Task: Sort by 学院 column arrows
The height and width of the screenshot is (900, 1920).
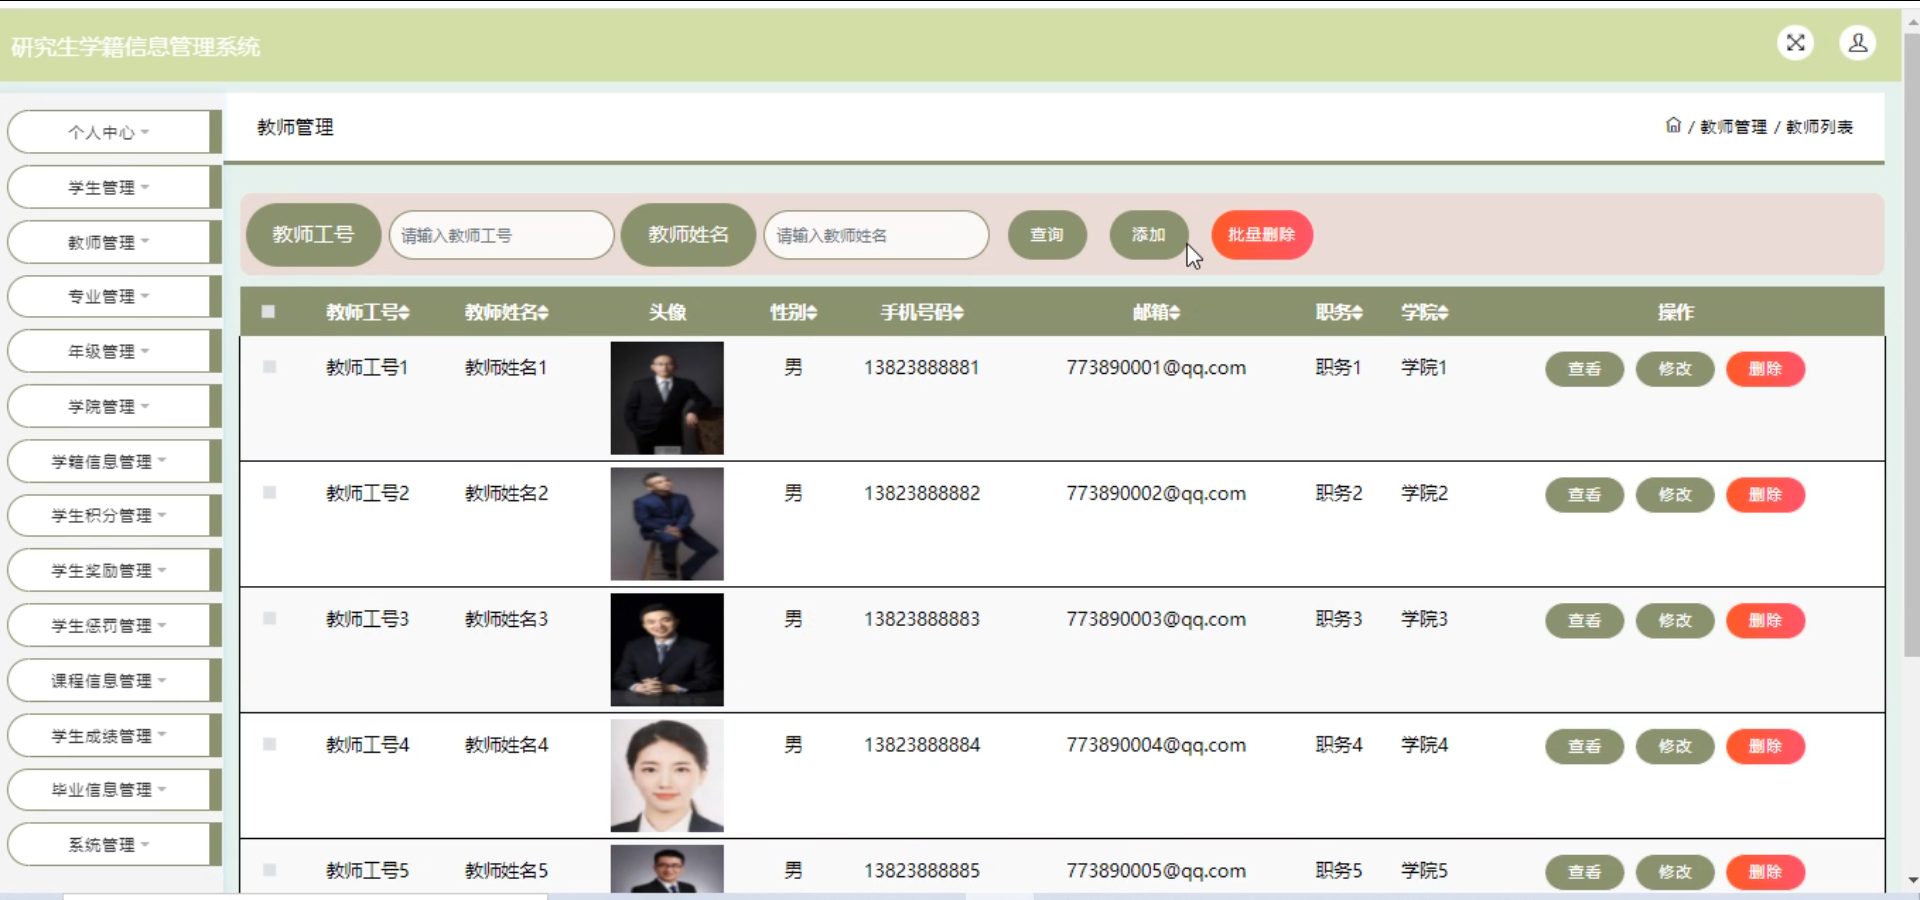Action: click(1443, 313)
